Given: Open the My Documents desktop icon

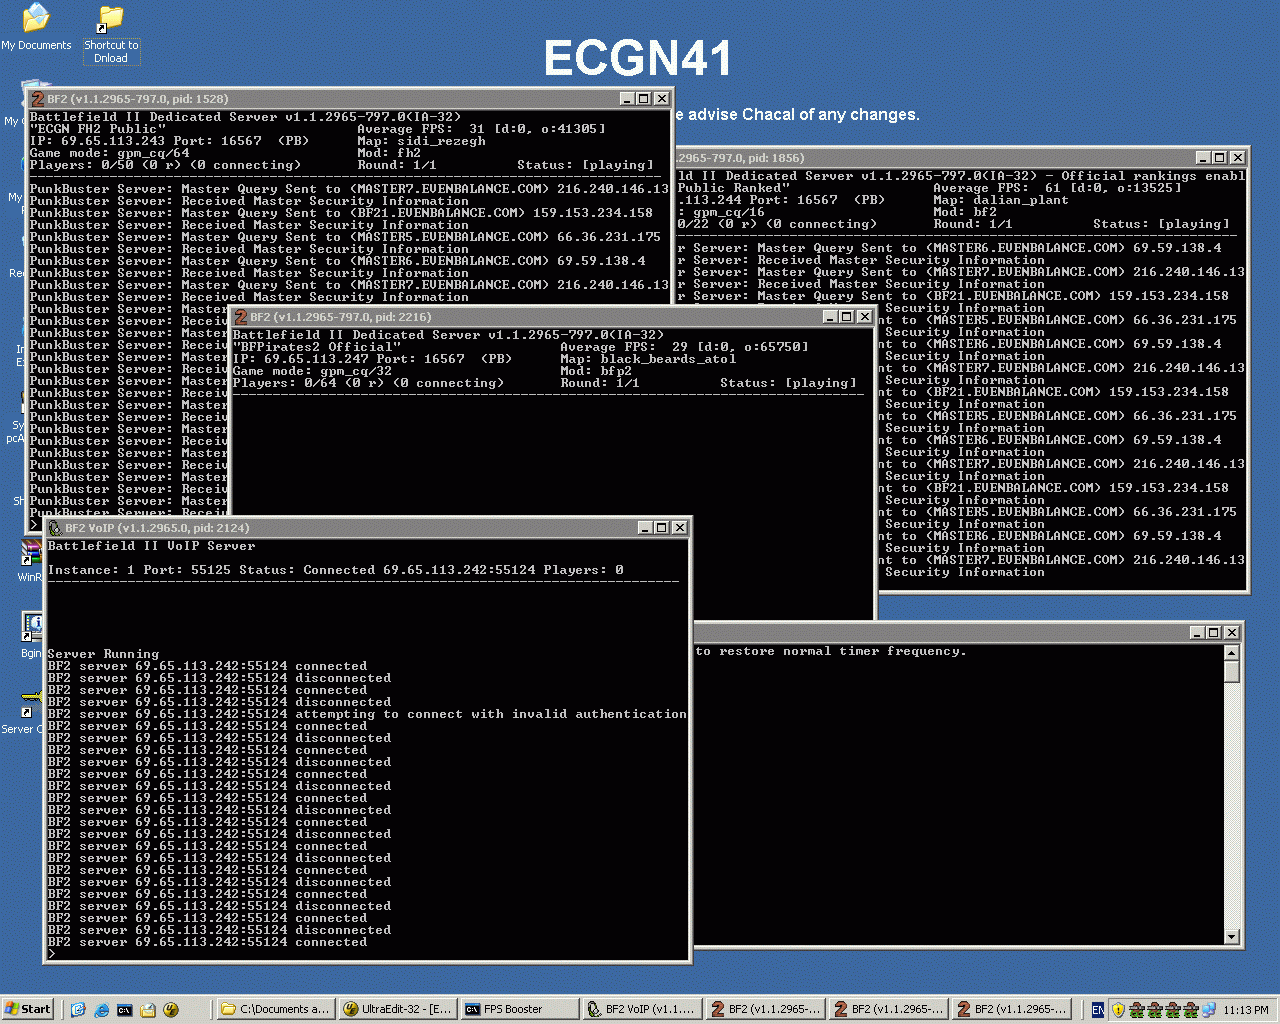Looking at the screenshot, I should pos(36,27).
